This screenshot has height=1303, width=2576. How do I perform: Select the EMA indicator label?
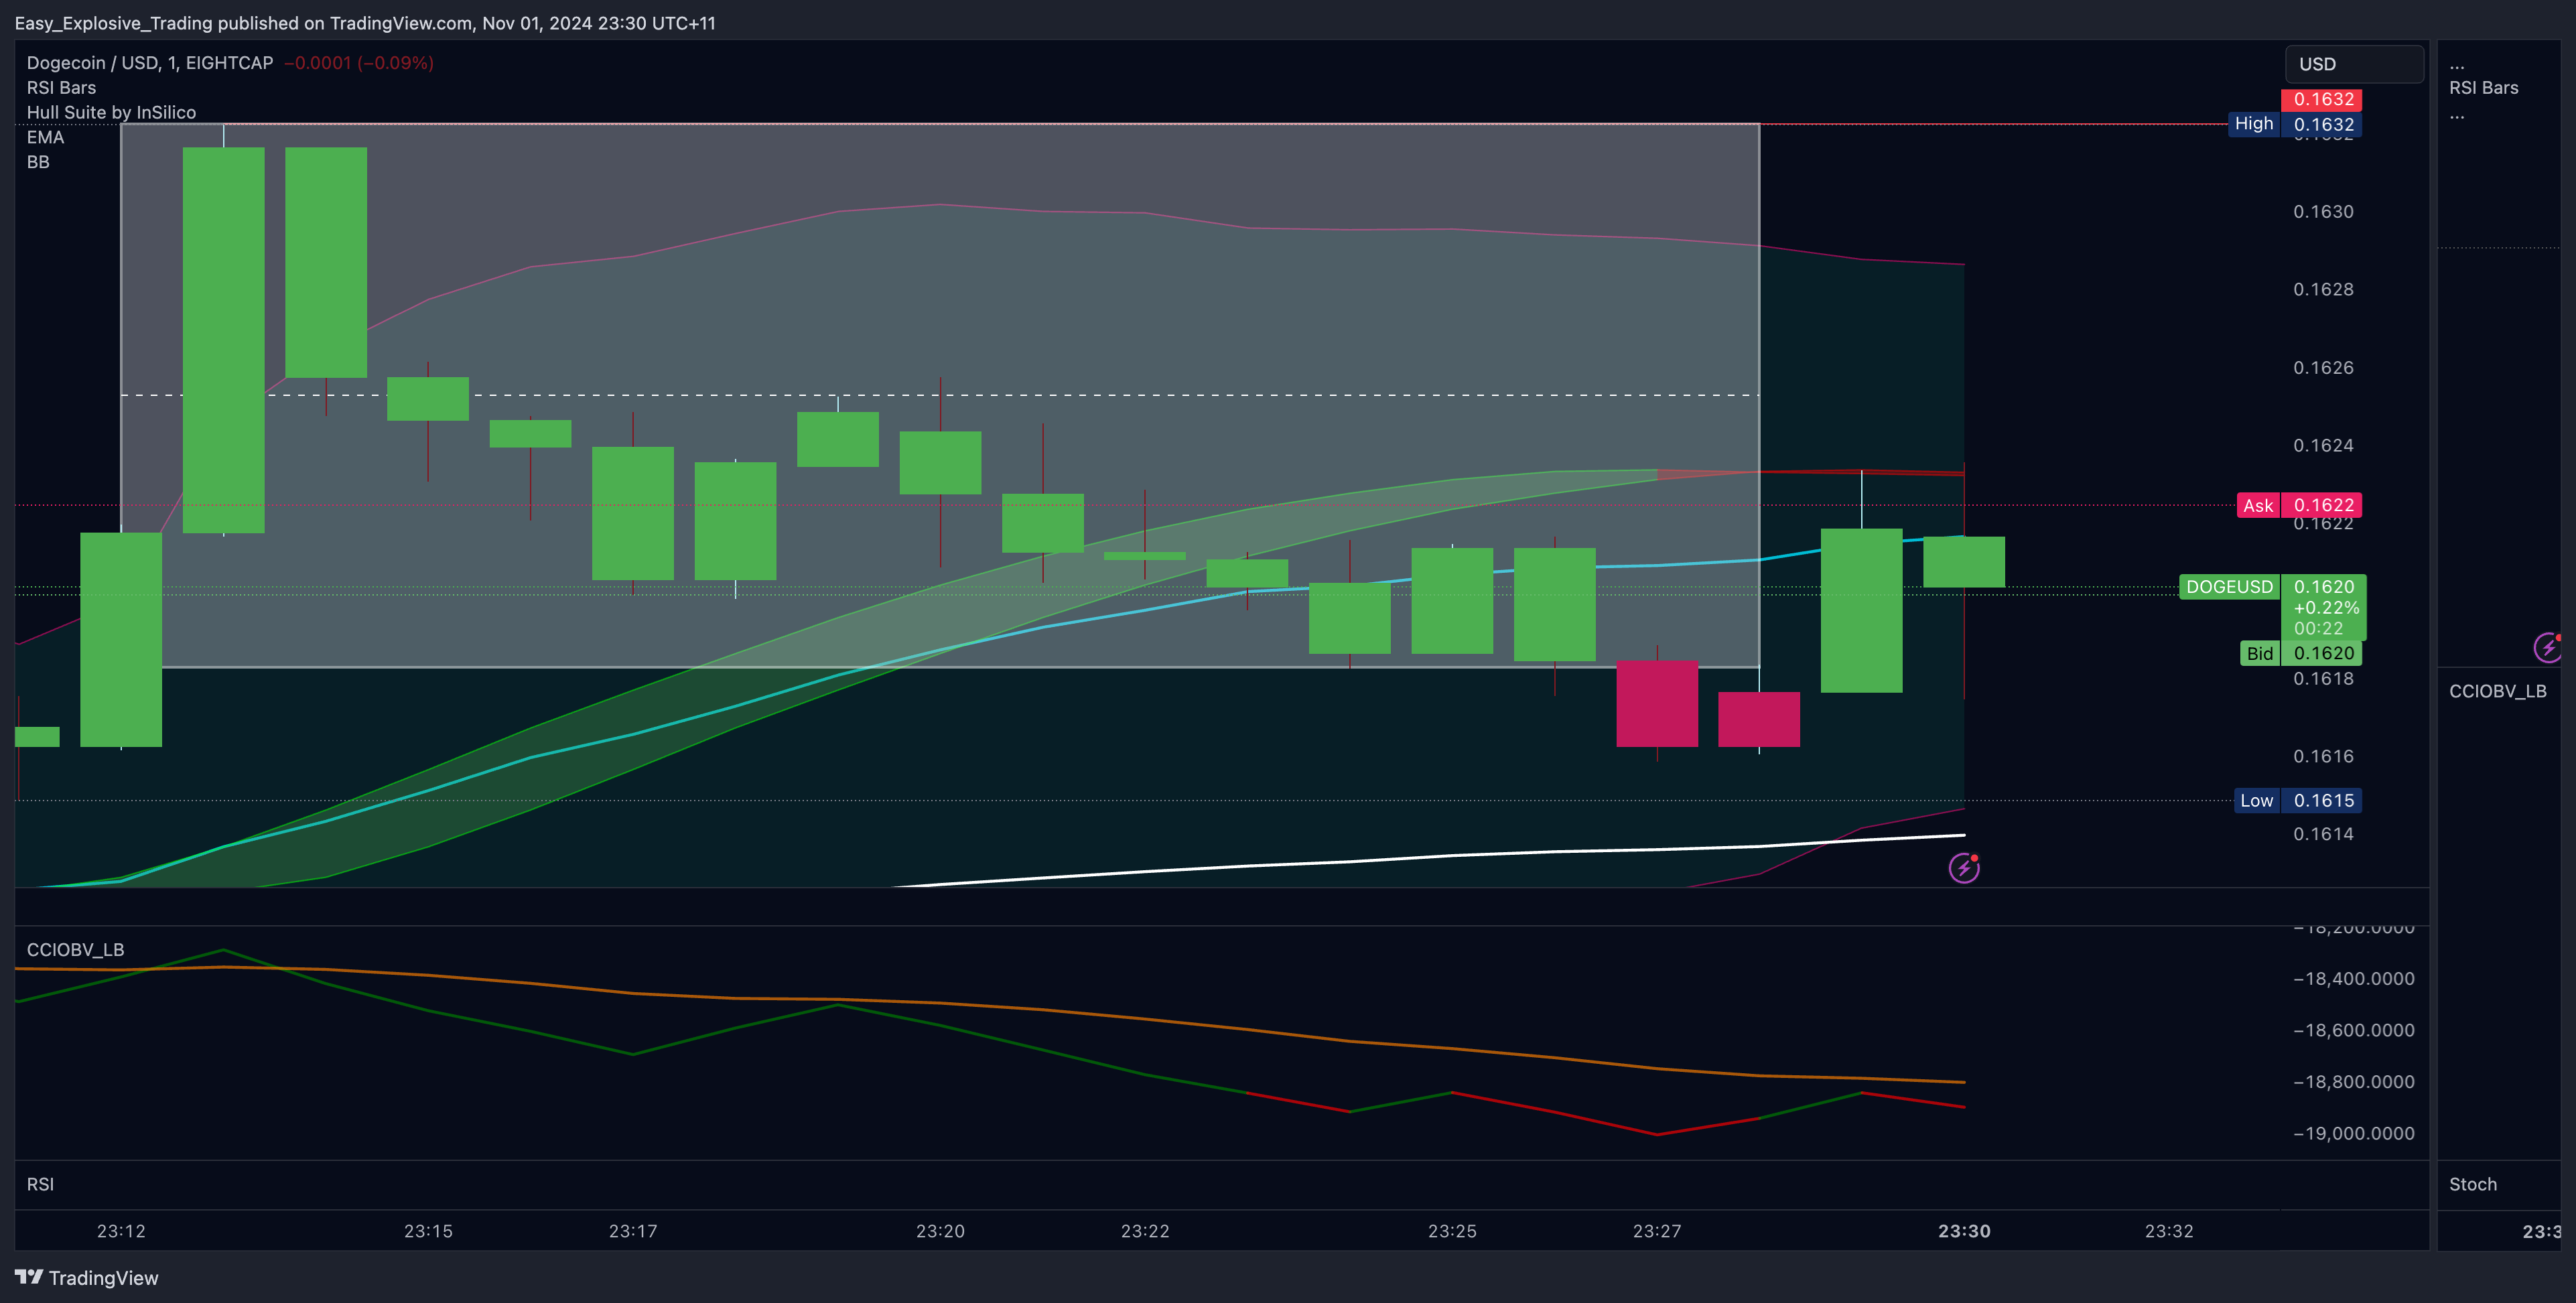coord(45,137)
